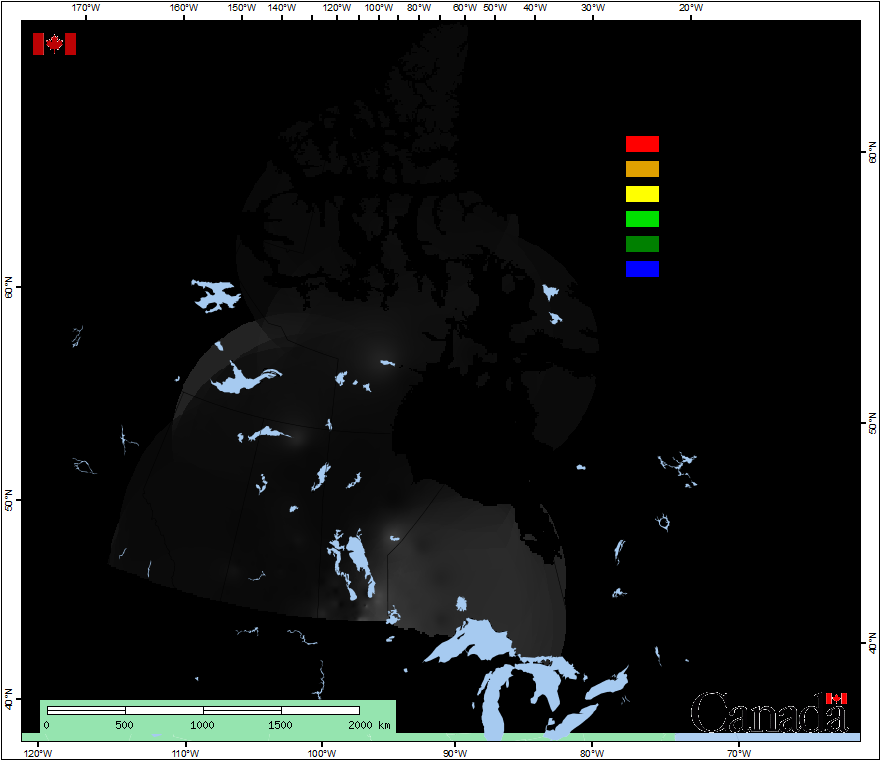Select the dark green legend swatch

[x=642, y=244]
